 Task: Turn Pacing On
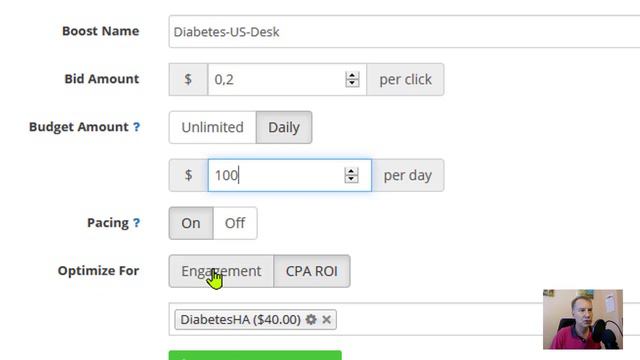pos(191,223)
